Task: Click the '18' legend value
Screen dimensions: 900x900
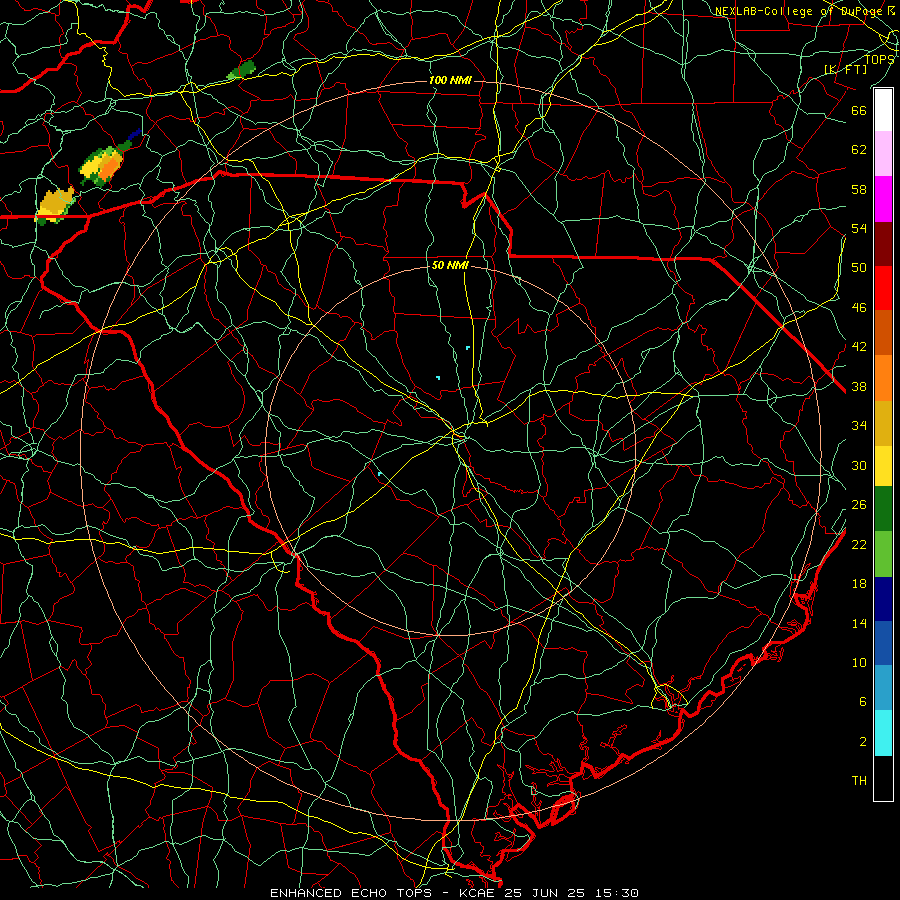Action: [x=859, y=584]
